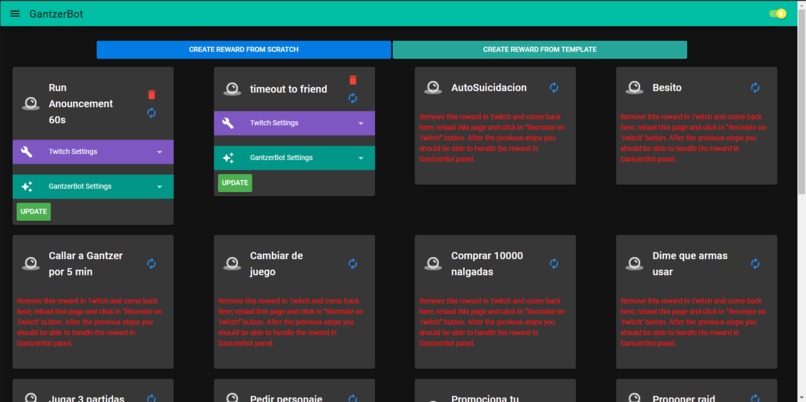This screenshot has width=806, height=402.
Task: Click the wrench icon in timeout to friend card
Action: (228, 123)
